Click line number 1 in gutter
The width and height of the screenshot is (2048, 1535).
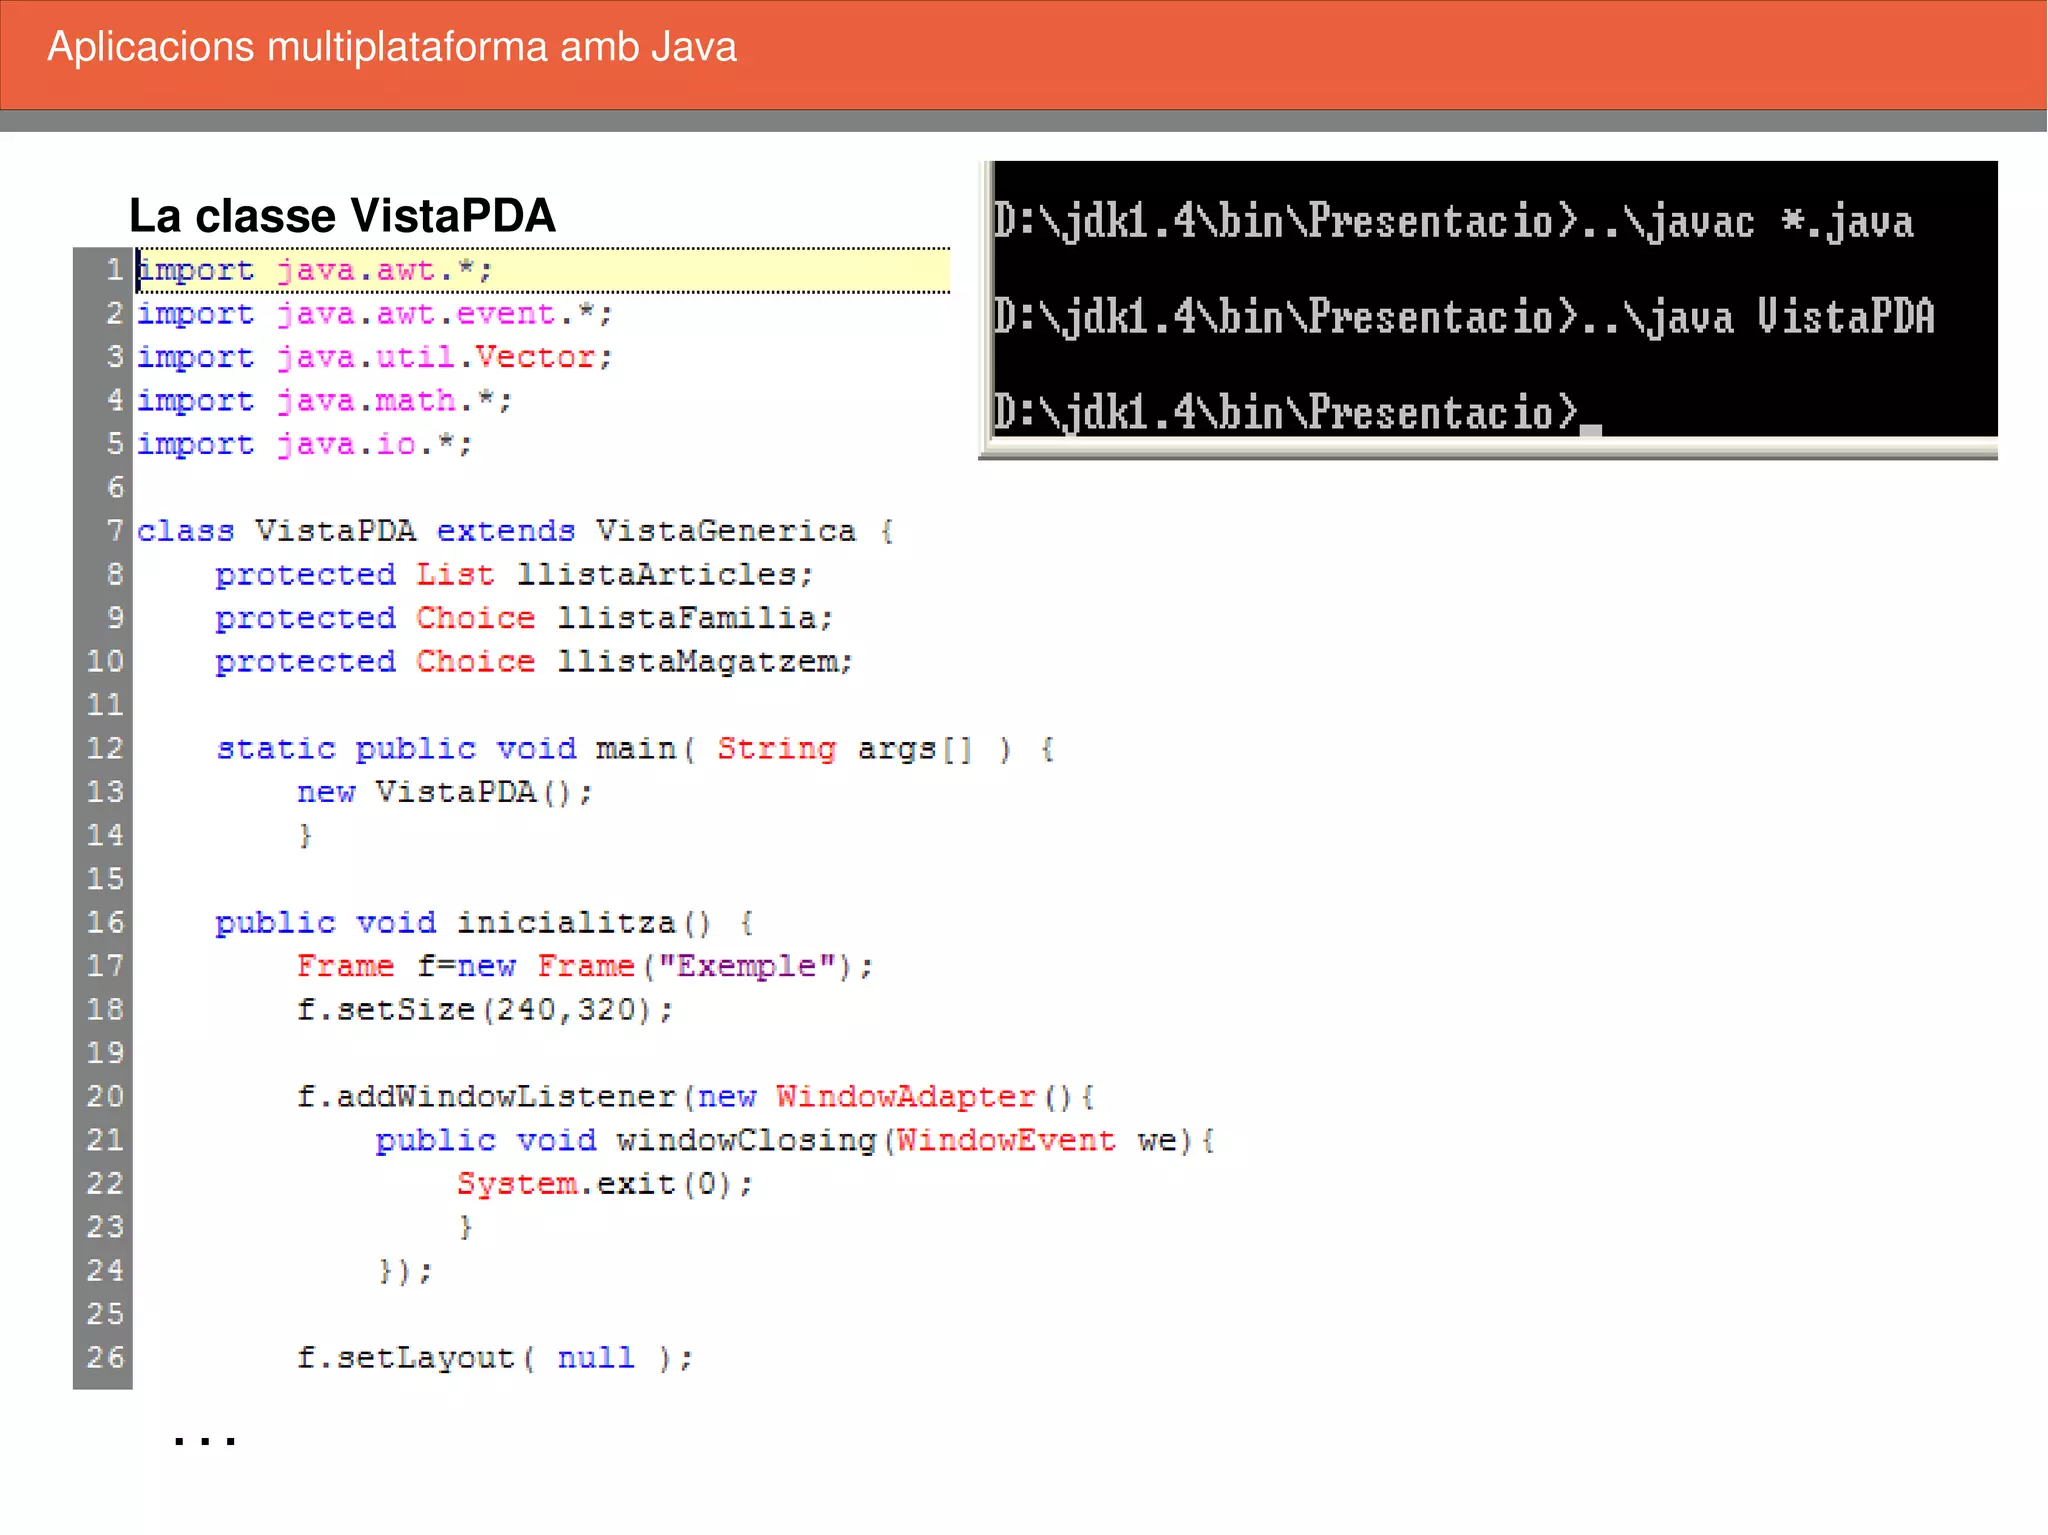click(x=115, y=270)
